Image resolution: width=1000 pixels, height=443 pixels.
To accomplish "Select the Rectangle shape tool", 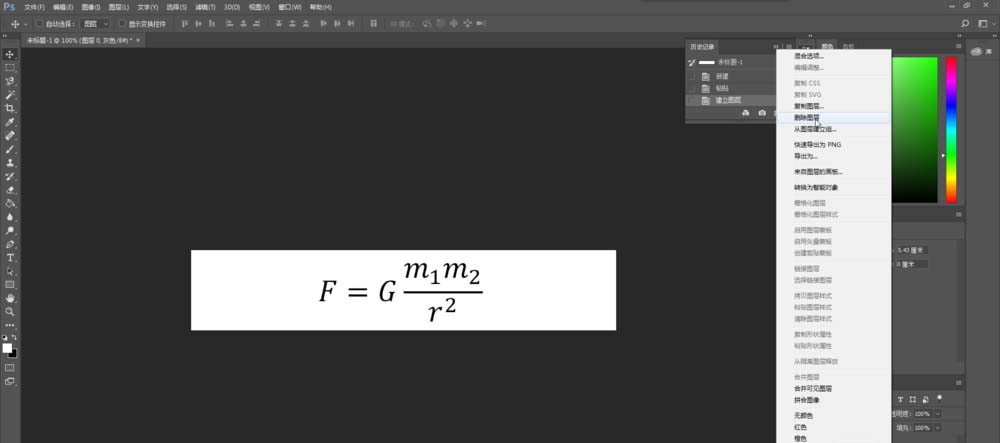I will (10, 284).
